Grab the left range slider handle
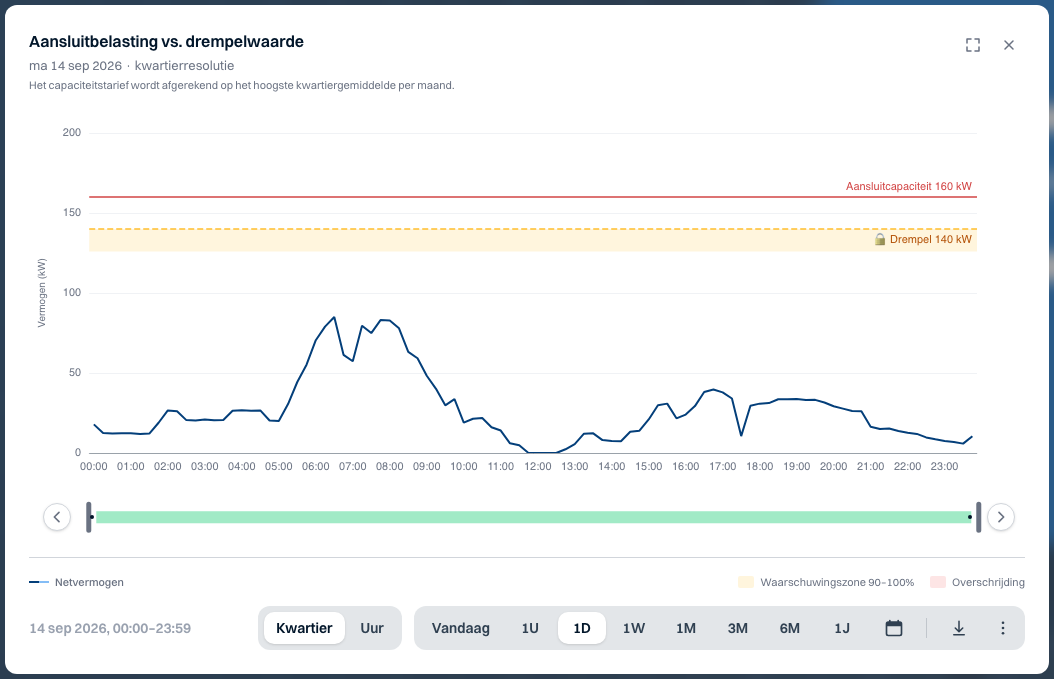 pyautogui.click(x=89, y=517)
